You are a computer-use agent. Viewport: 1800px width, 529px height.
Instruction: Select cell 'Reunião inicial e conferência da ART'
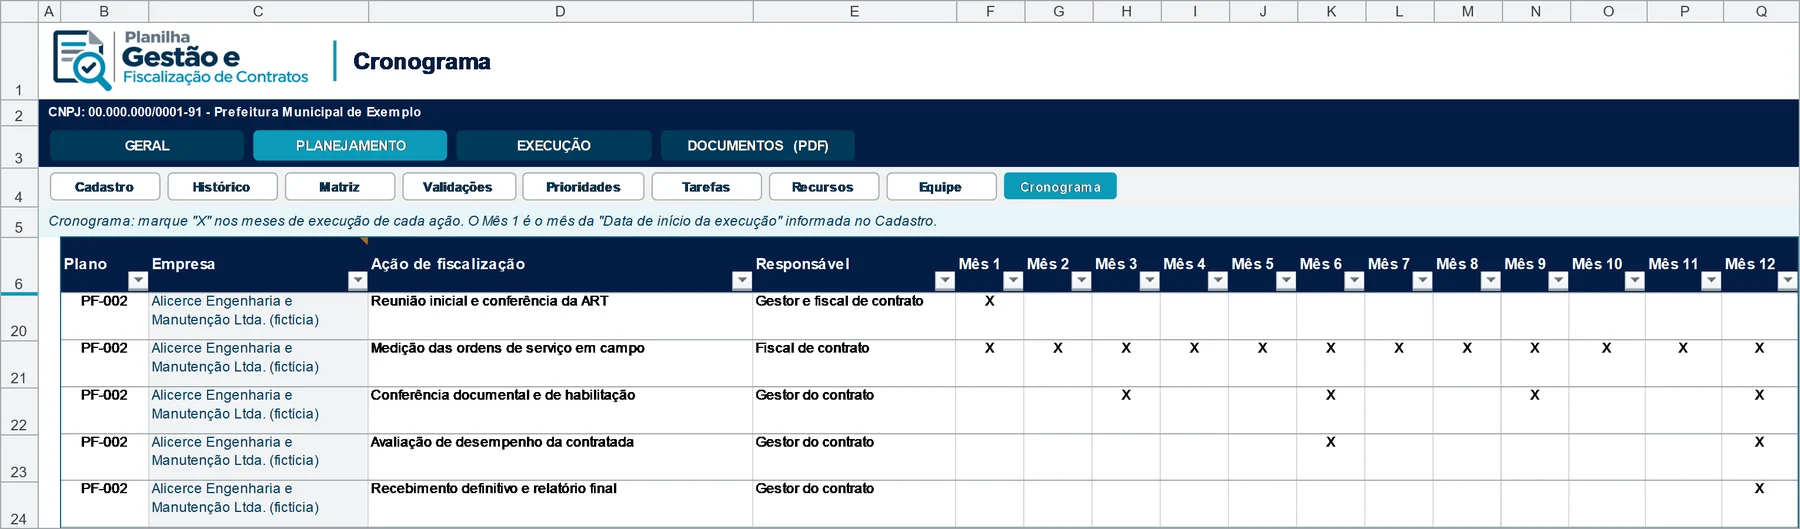[x=560, y=316]
